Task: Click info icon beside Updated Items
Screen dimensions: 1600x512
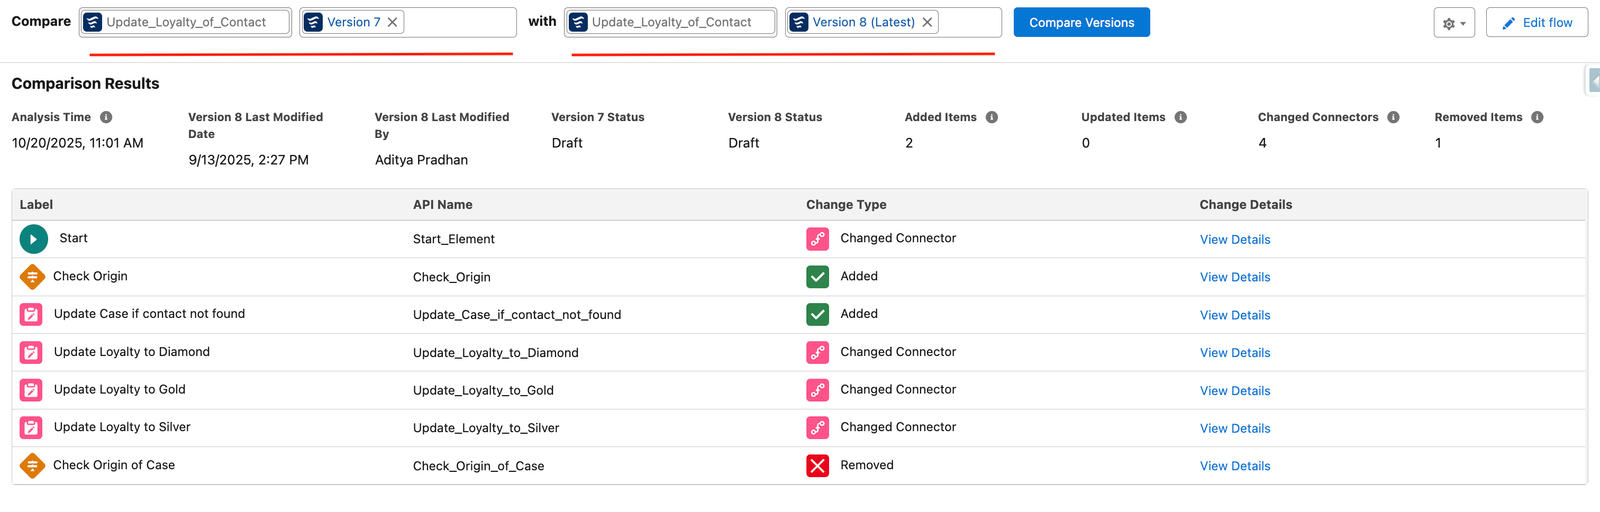Action: (1181, 117)
